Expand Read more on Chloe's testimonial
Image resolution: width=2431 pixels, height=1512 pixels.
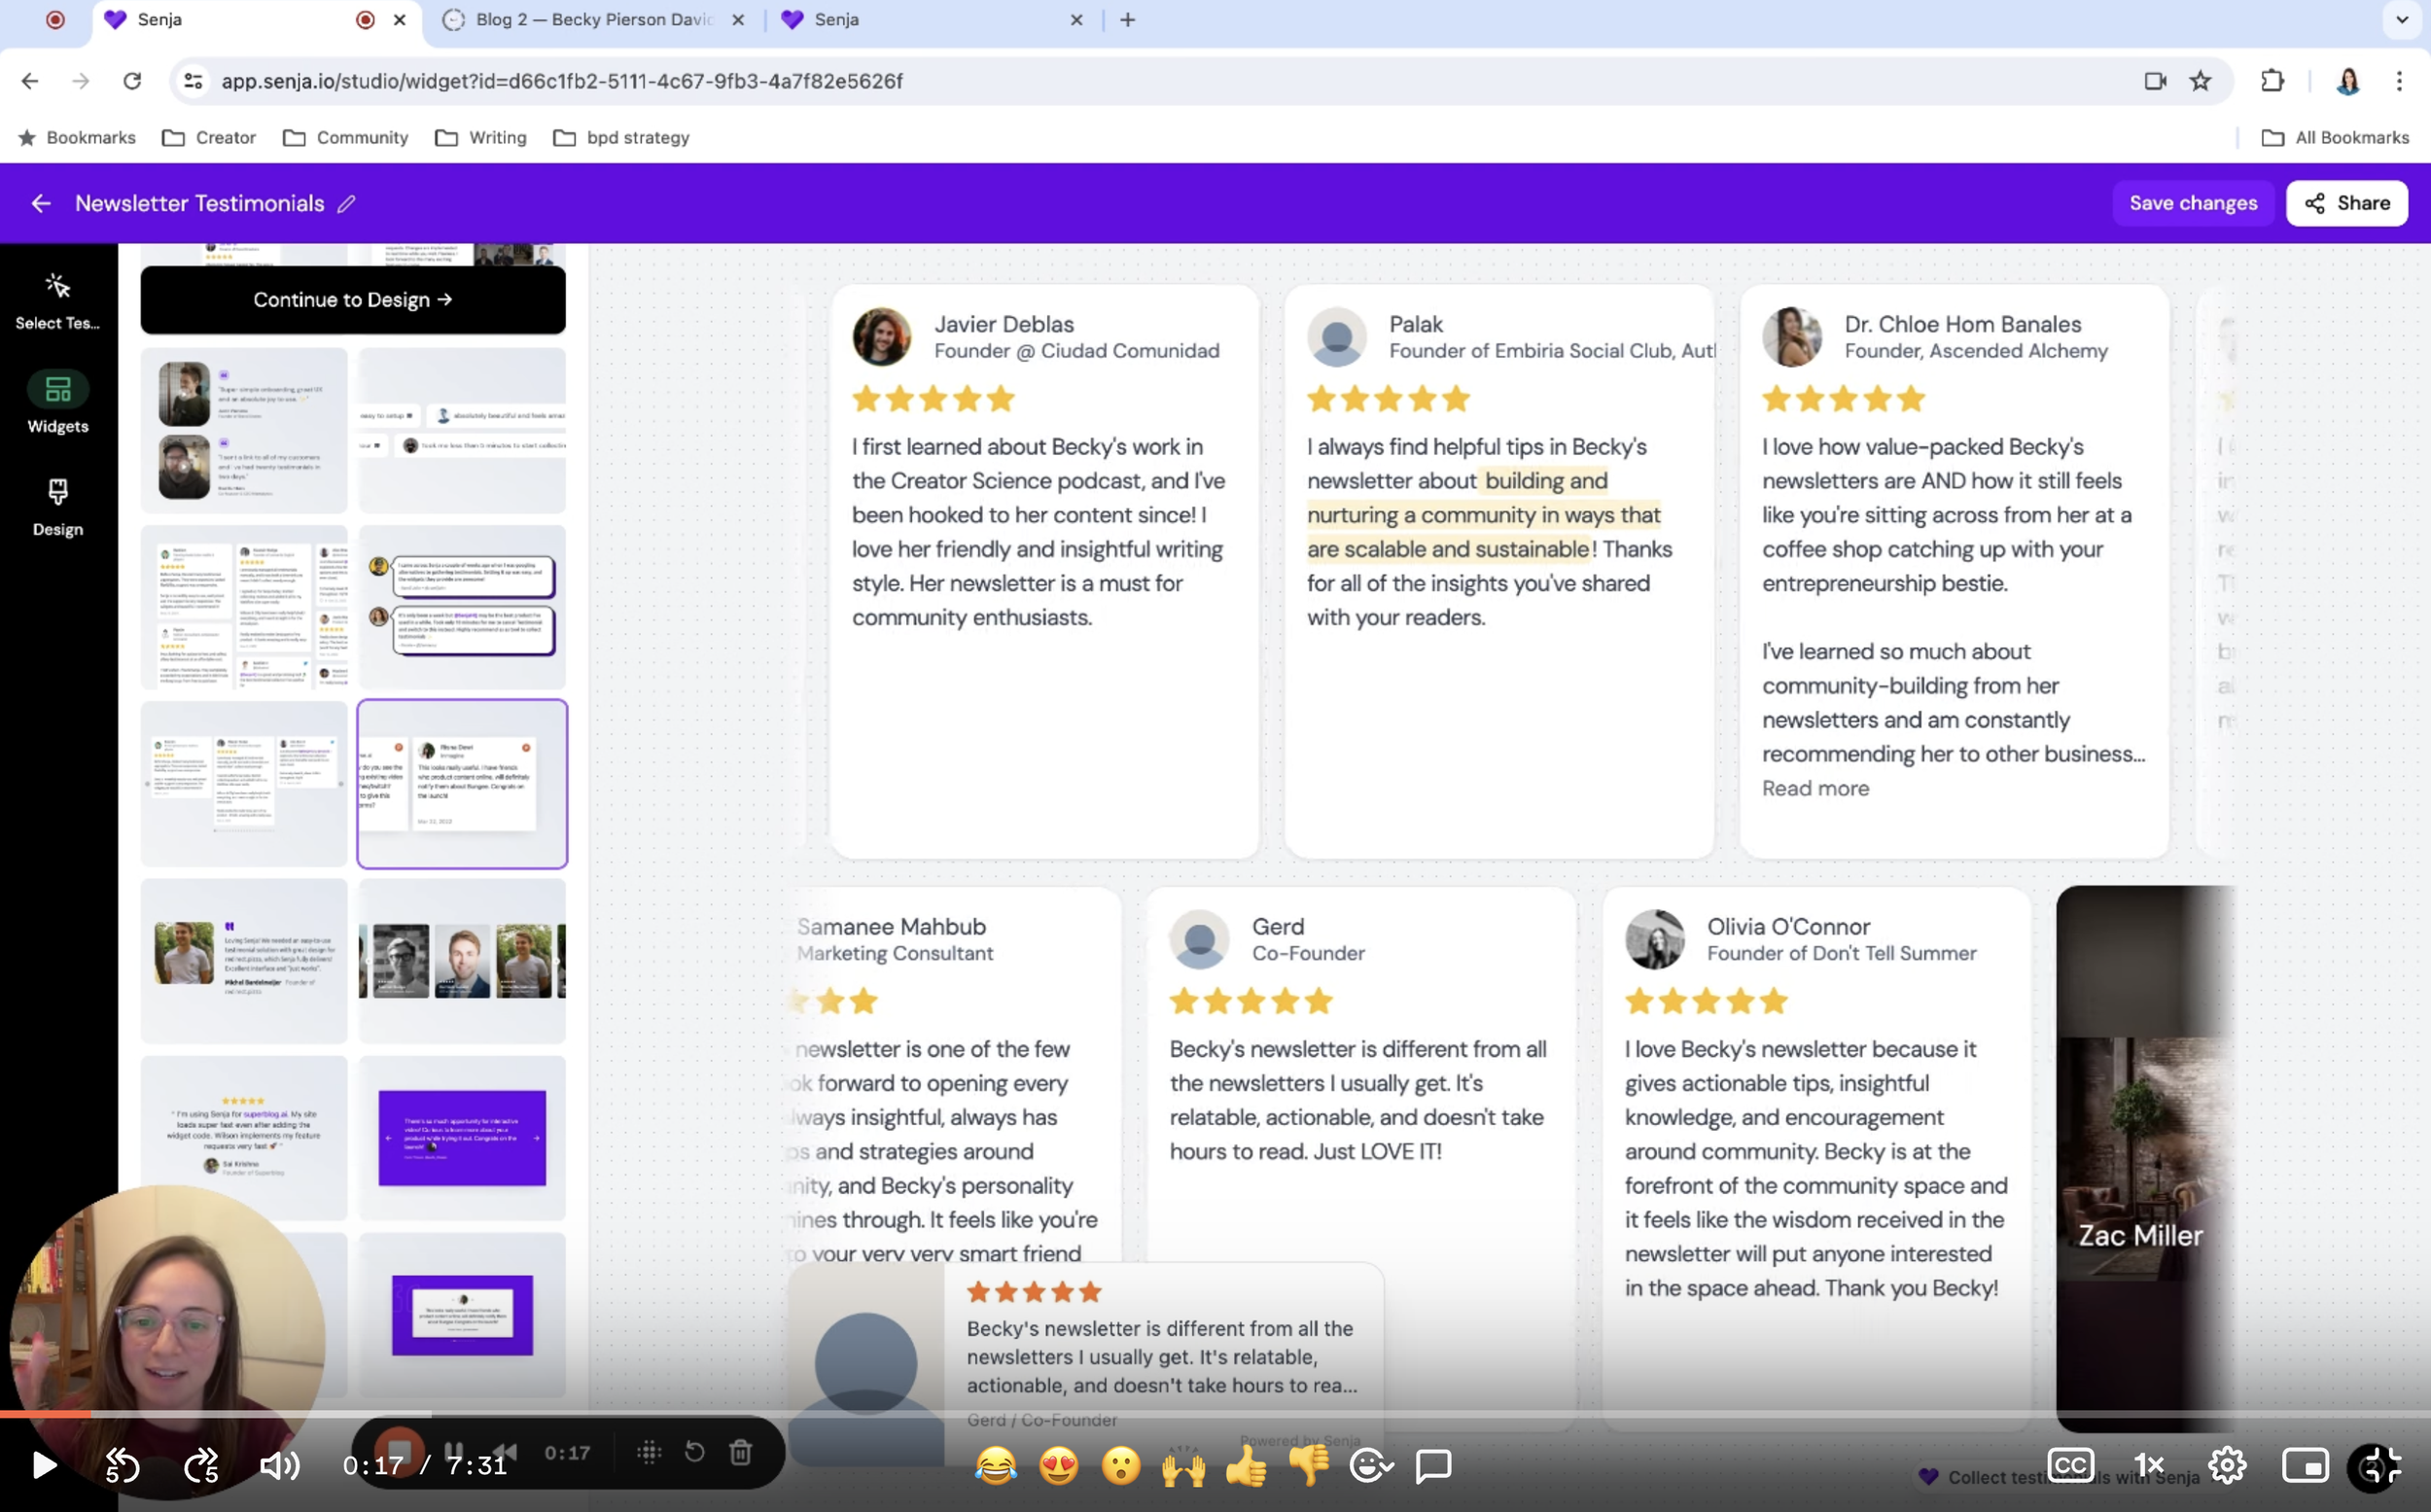[1815, 788]
